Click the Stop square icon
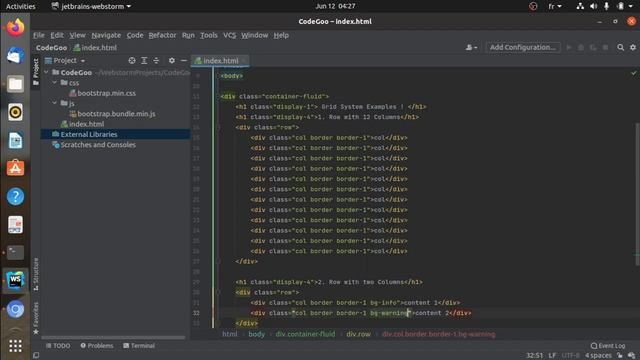The width and height of the screenshot is (640, 360). click(606, 47)
